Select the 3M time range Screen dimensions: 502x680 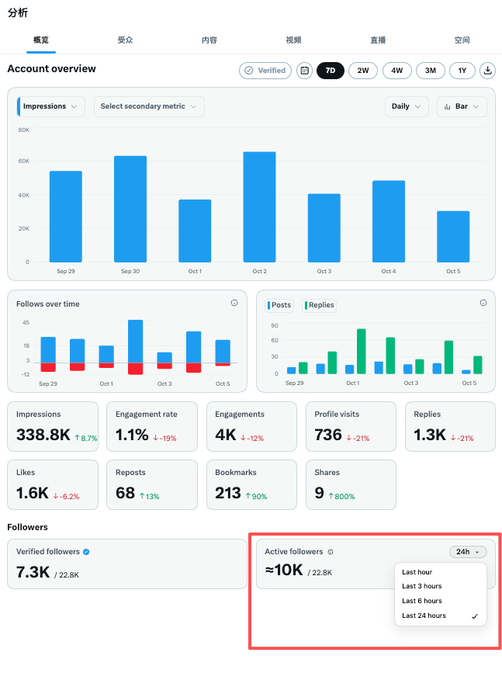click(x=430, y=70)
